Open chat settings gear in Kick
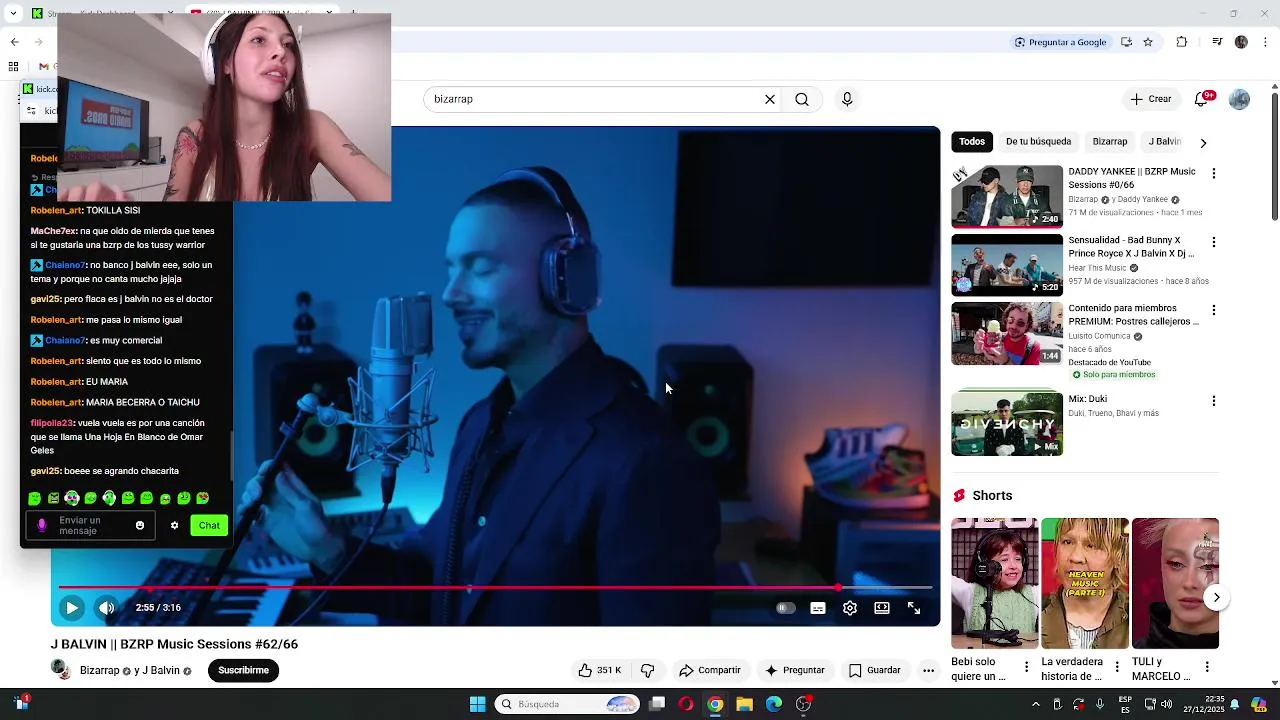Image resolution: width=1280 pixels, height=720 pixels. 174,525
